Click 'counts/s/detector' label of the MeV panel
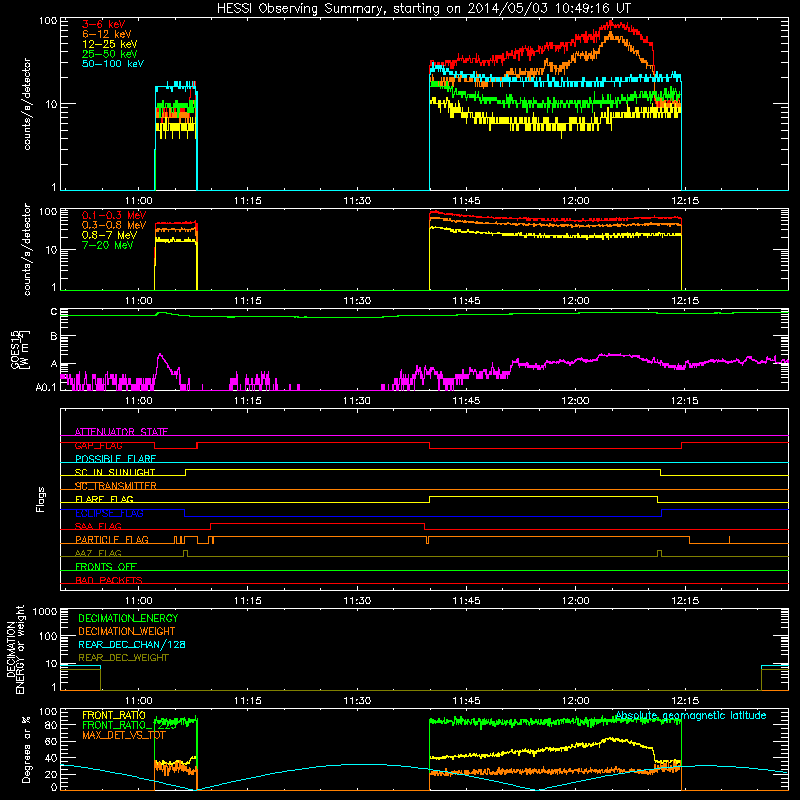This screenshot has height=800, width=800. click(27, 249)
